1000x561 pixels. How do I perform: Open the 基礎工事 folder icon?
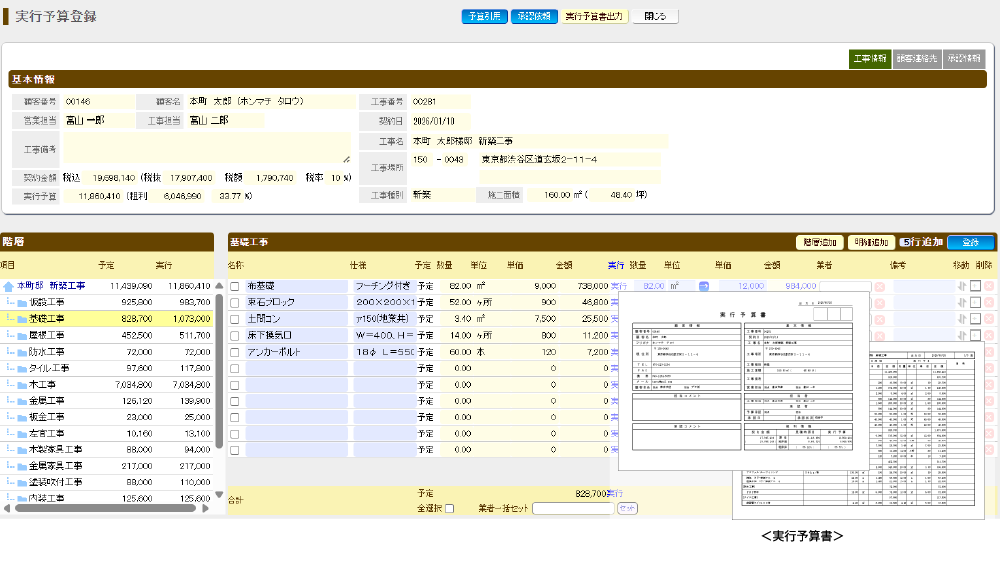(22, 319)
